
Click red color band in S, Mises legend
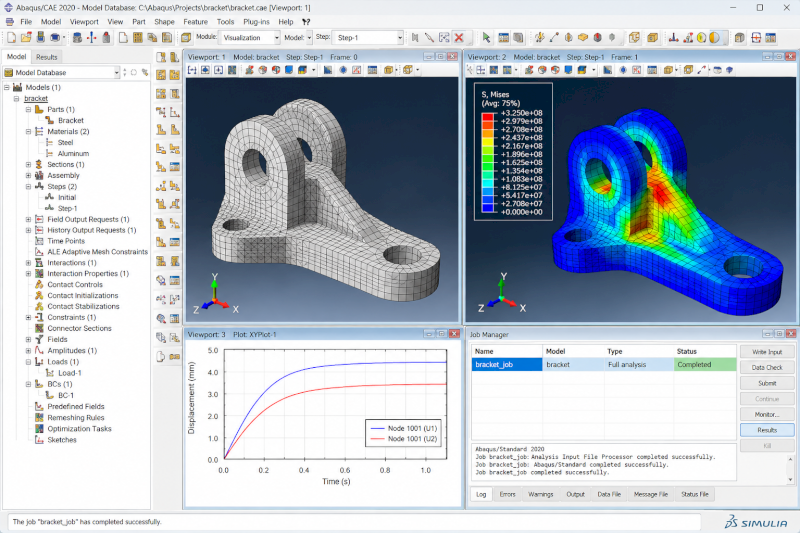488,117
